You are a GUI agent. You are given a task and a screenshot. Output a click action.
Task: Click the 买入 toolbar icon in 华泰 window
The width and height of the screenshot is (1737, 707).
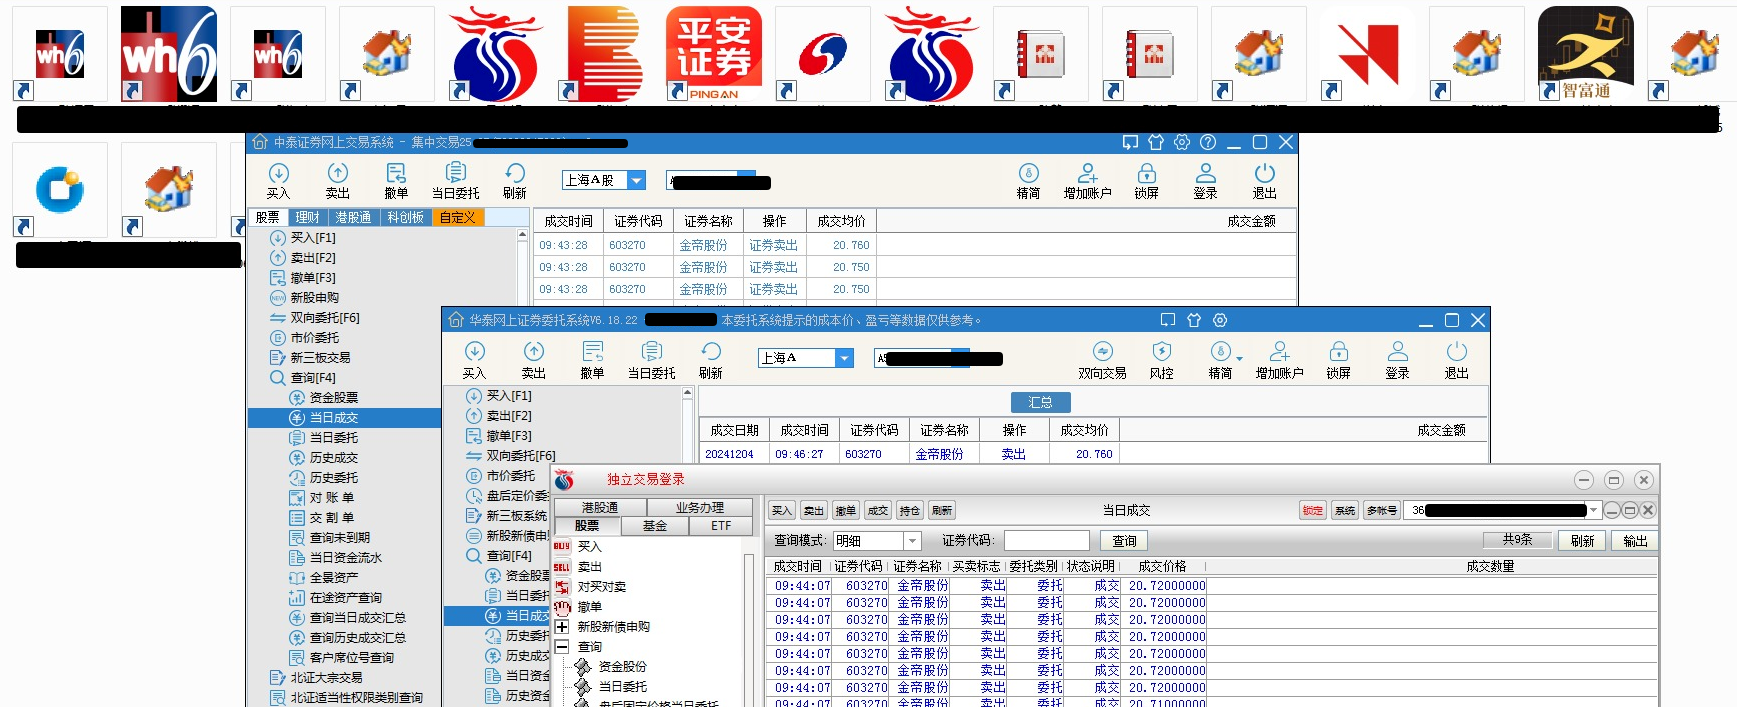click(474, 360)
